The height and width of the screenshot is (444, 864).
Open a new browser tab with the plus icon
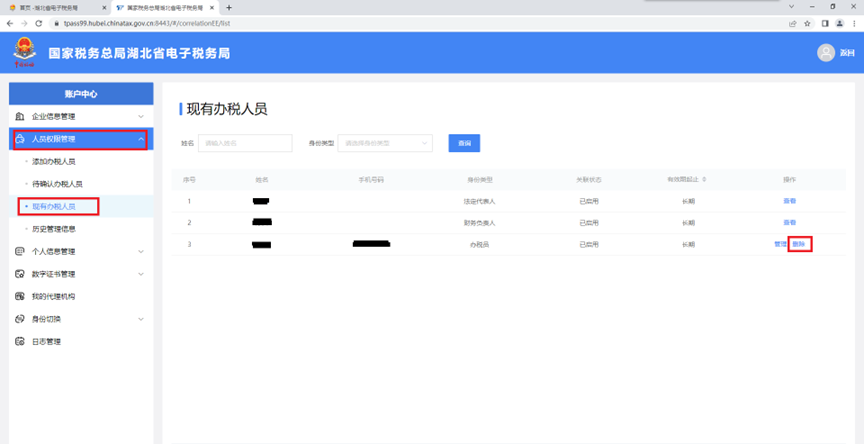229,8
